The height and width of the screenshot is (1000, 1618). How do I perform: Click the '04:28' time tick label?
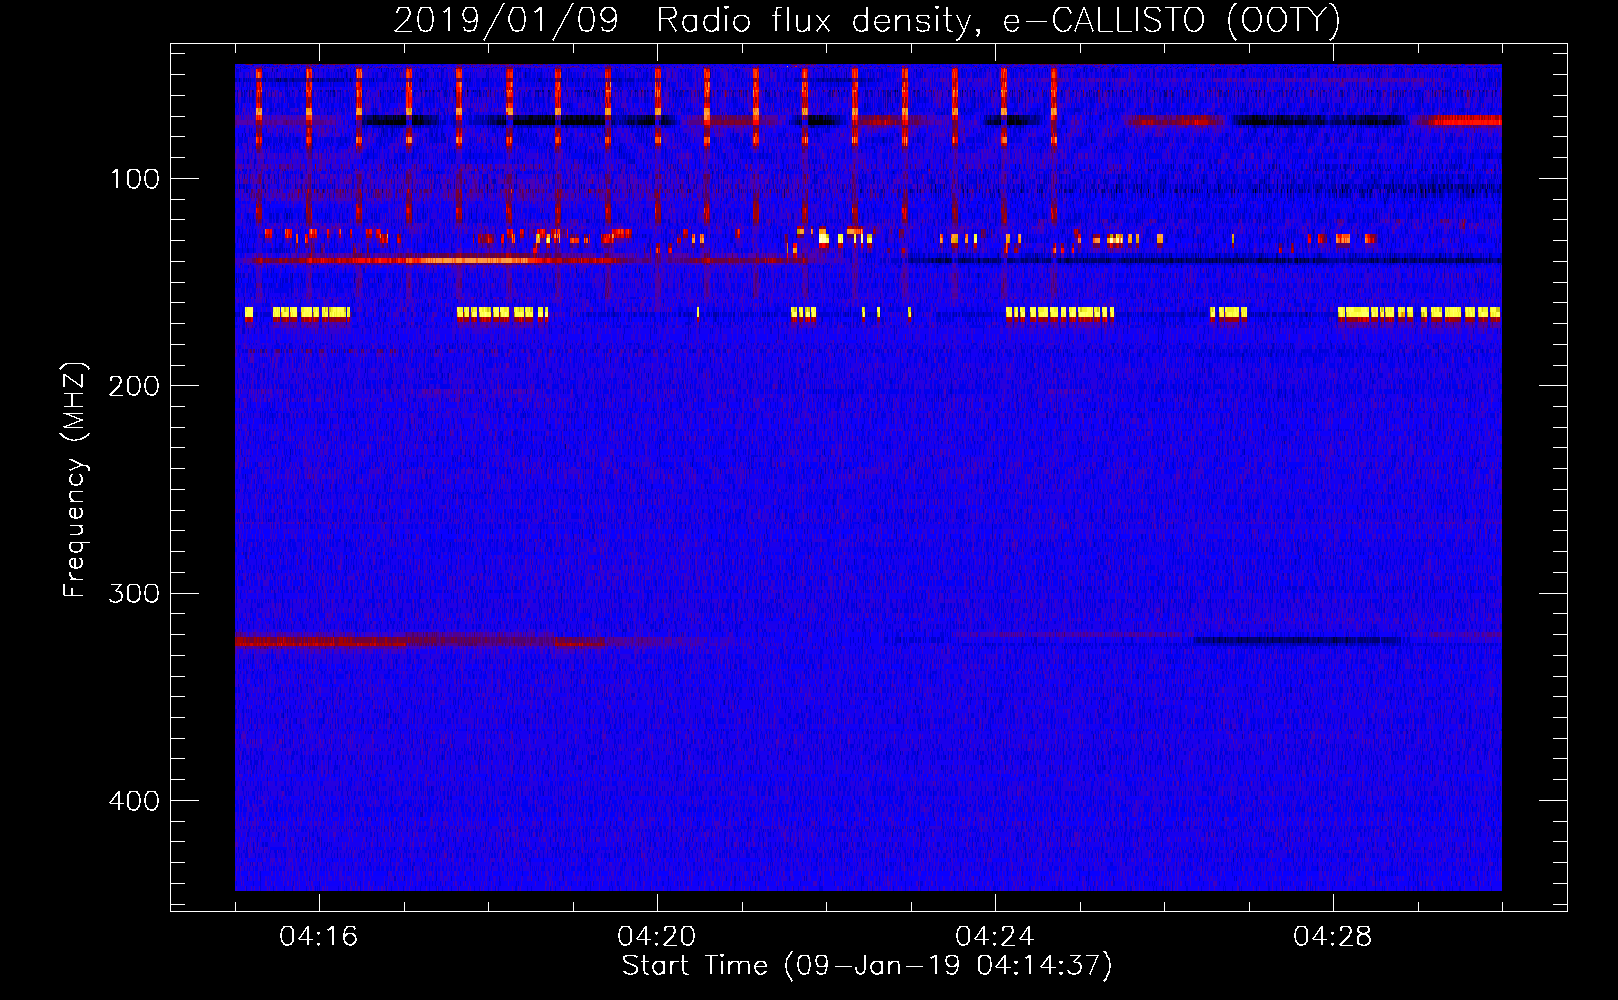(x=1332, y=937)
